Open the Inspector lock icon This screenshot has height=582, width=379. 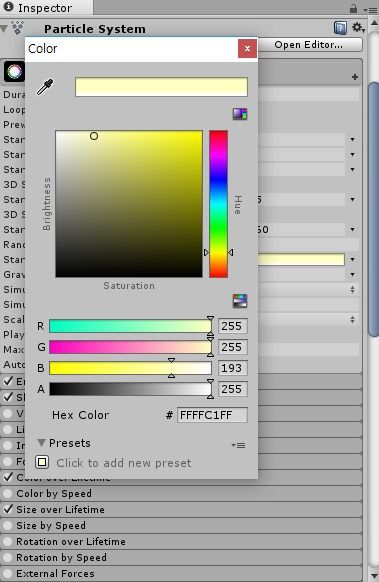point(353,8)
